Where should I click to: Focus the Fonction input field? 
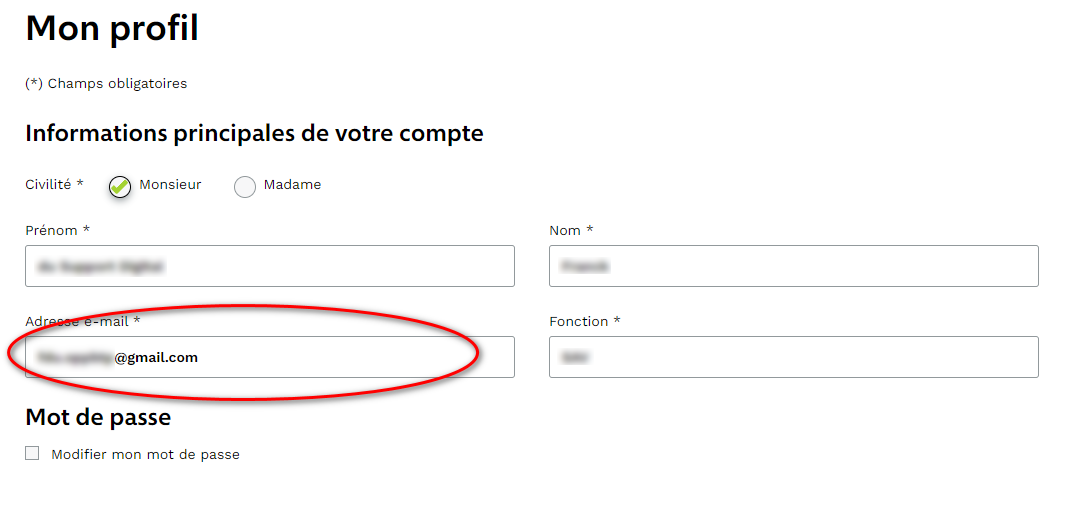(793, 357)
